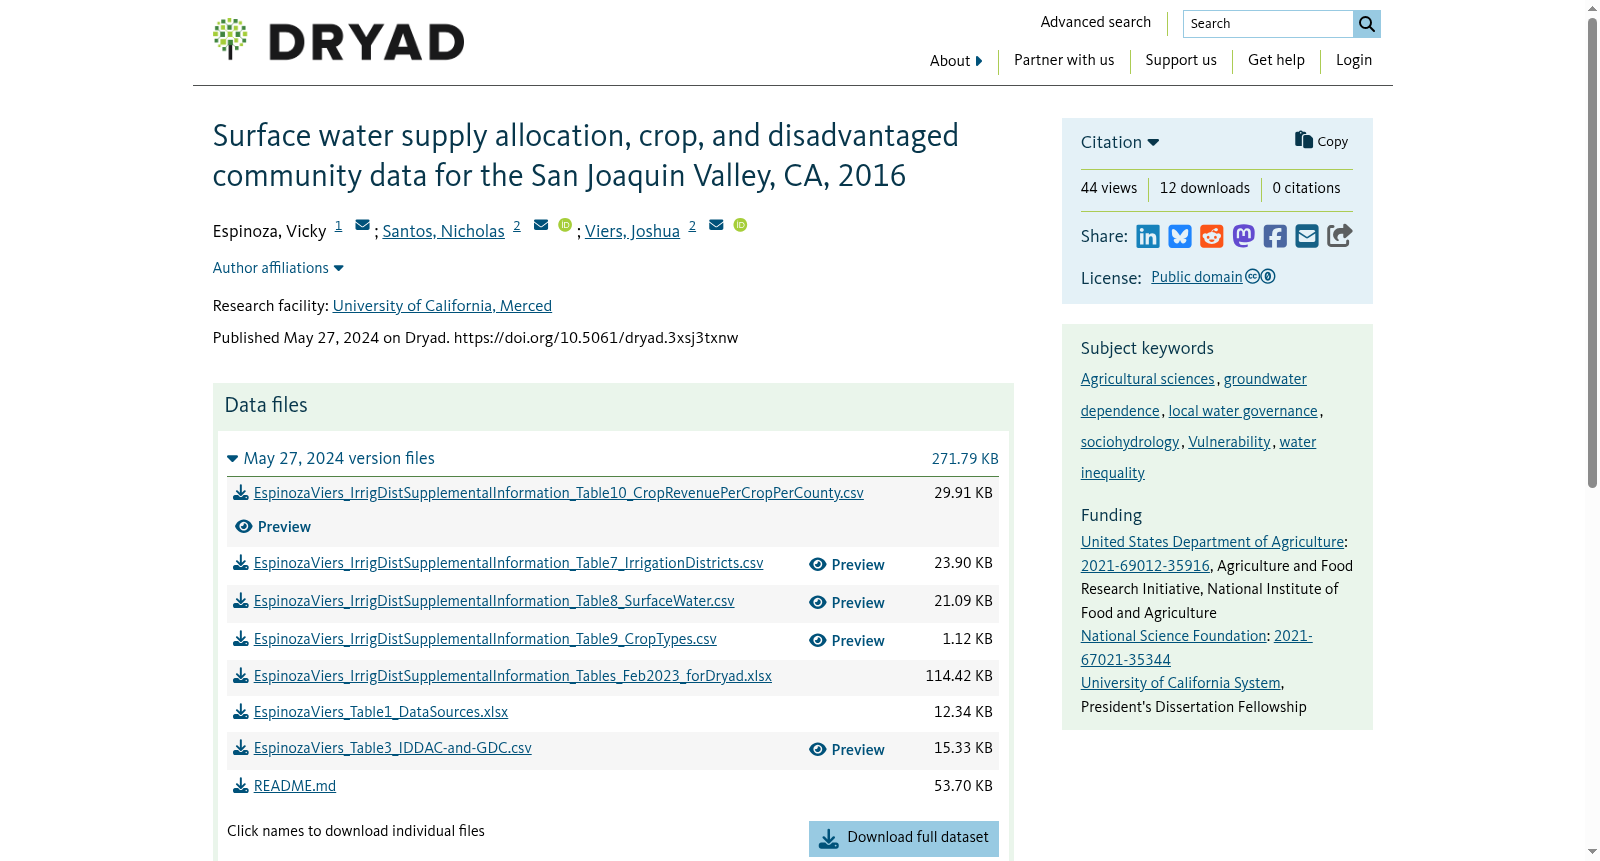Preview Table3_IDDAC-and-GDC file
The image size is (1600, 861).
[847, 750]
